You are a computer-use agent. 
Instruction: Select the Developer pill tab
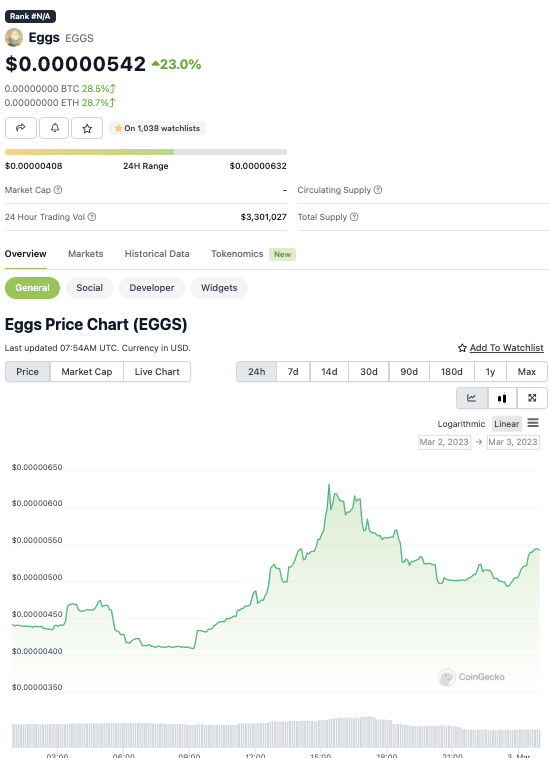[x=152, y=288]
